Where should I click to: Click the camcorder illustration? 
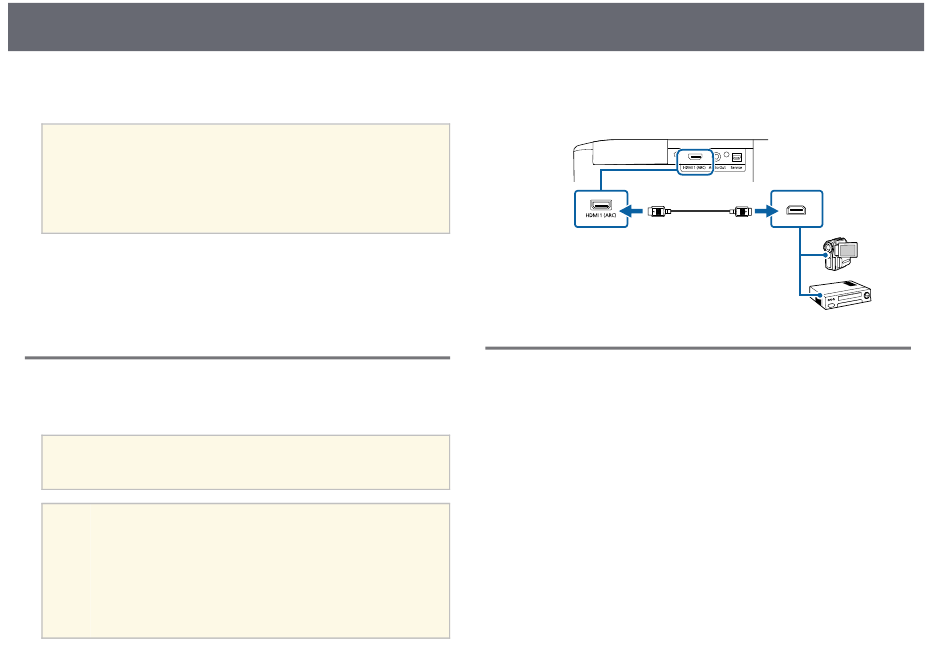tap(841, 254)
